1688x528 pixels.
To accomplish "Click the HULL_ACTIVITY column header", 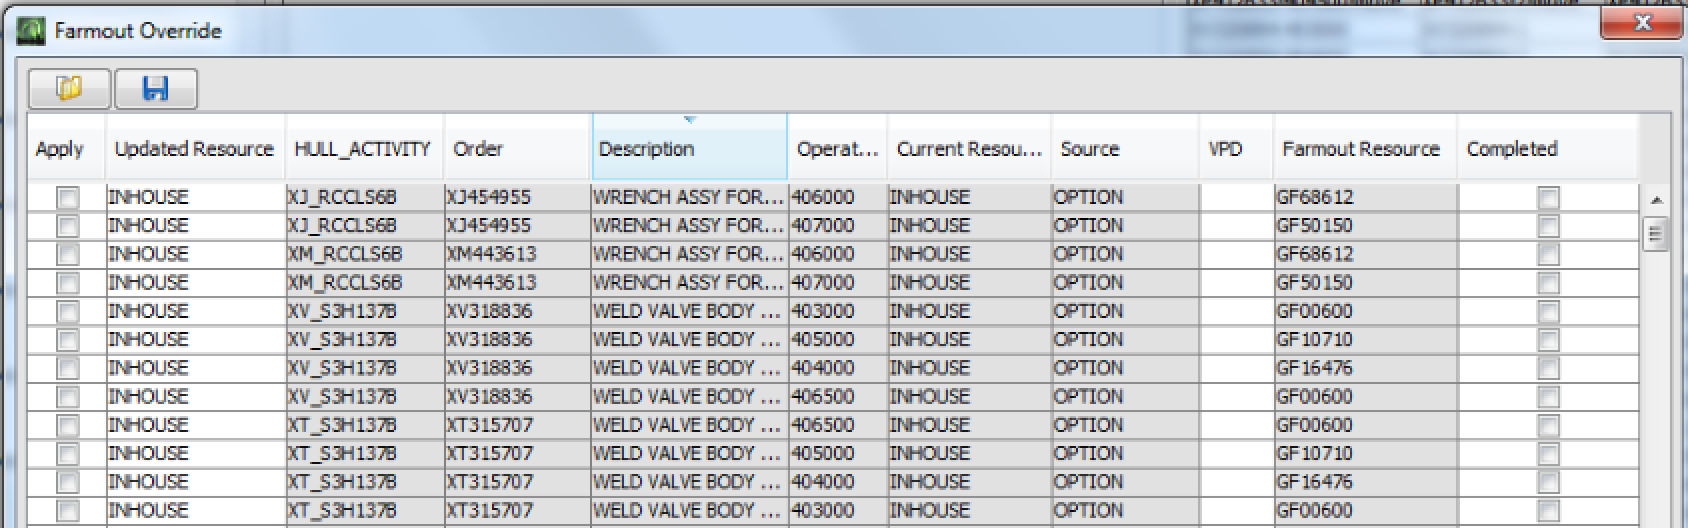I will [x=362, y=149].
